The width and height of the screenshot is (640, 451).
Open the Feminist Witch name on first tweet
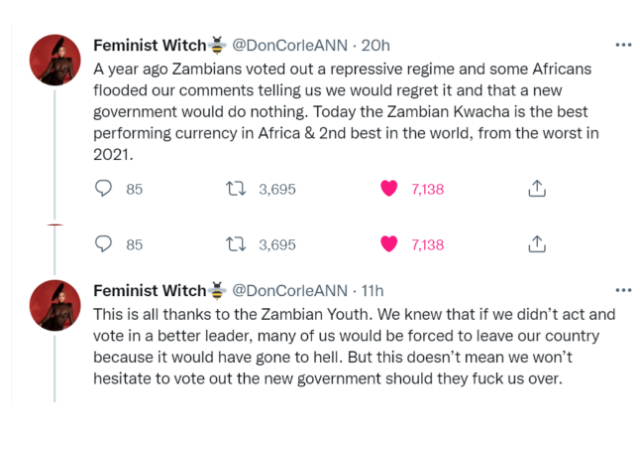point(150,45)
